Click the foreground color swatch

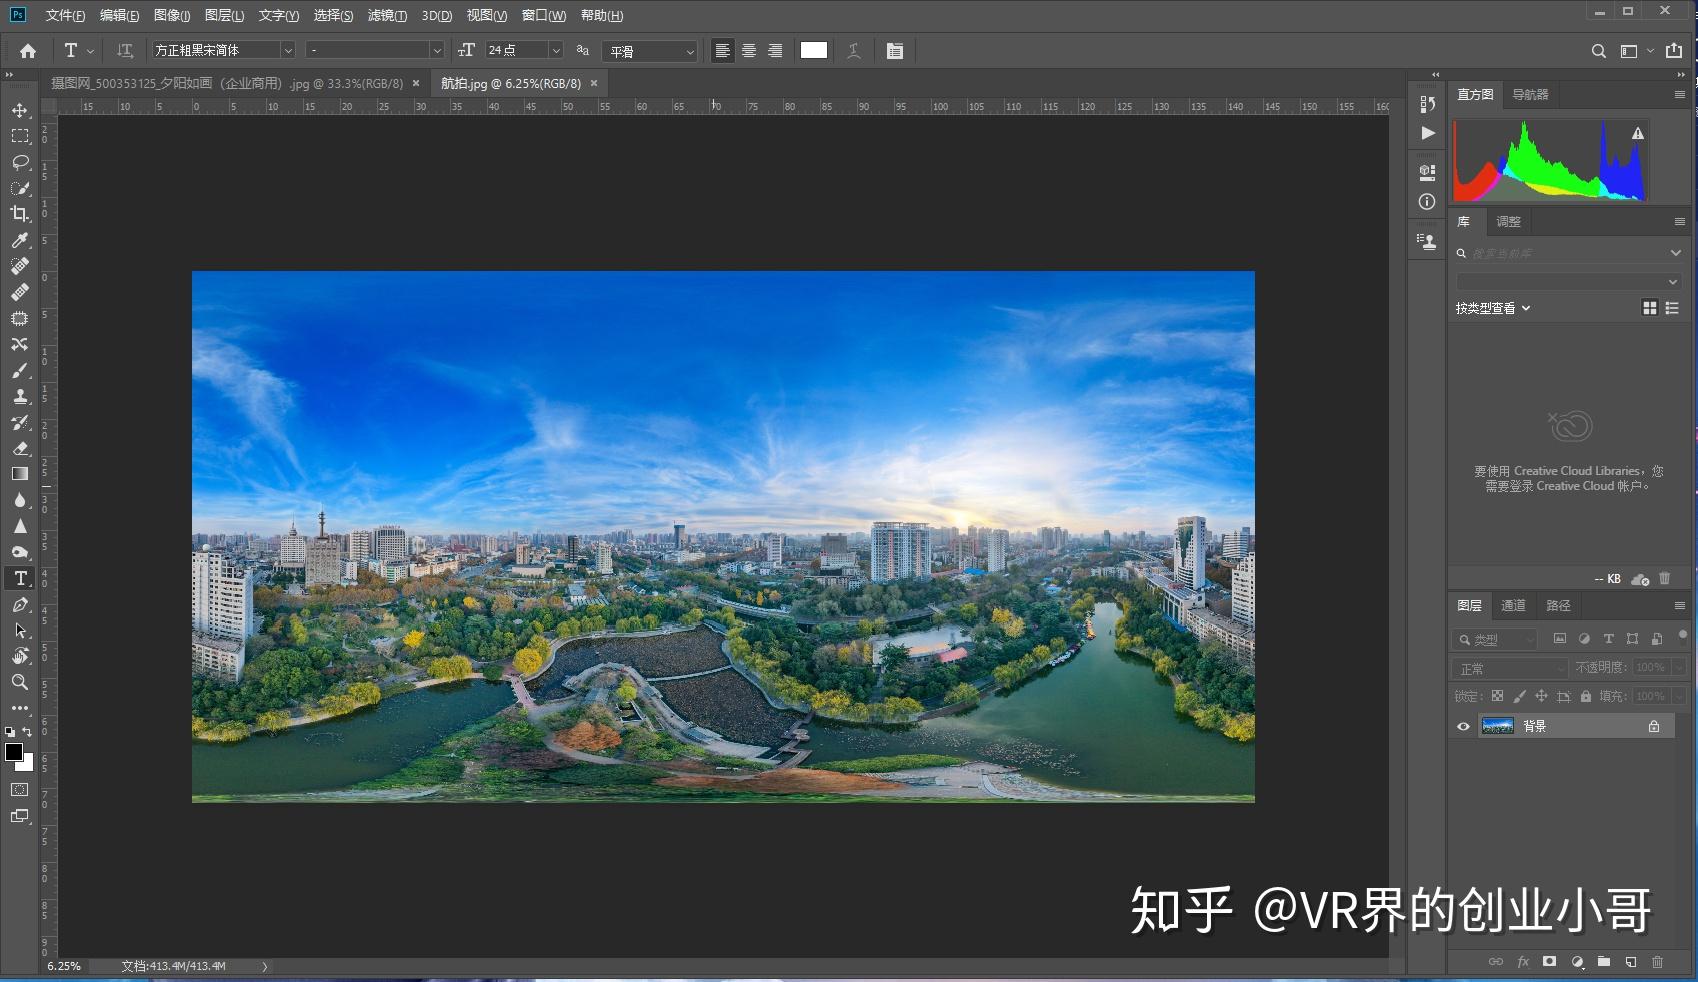(14, 752)
